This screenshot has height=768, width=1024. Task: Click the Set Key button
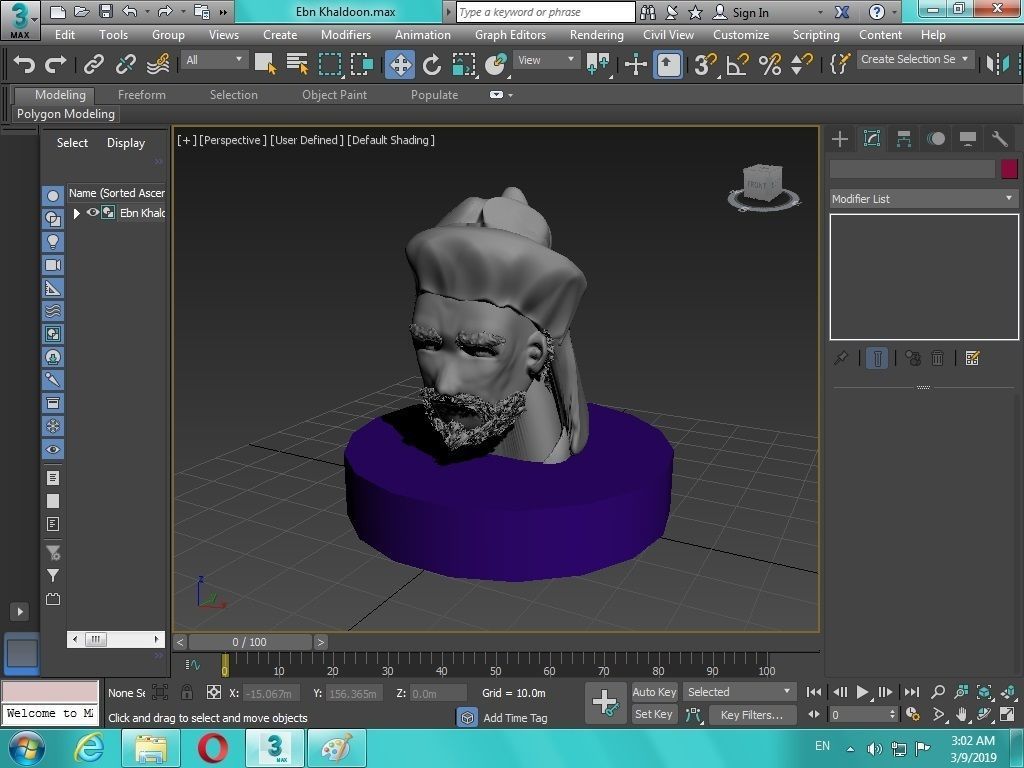(654, 714)
